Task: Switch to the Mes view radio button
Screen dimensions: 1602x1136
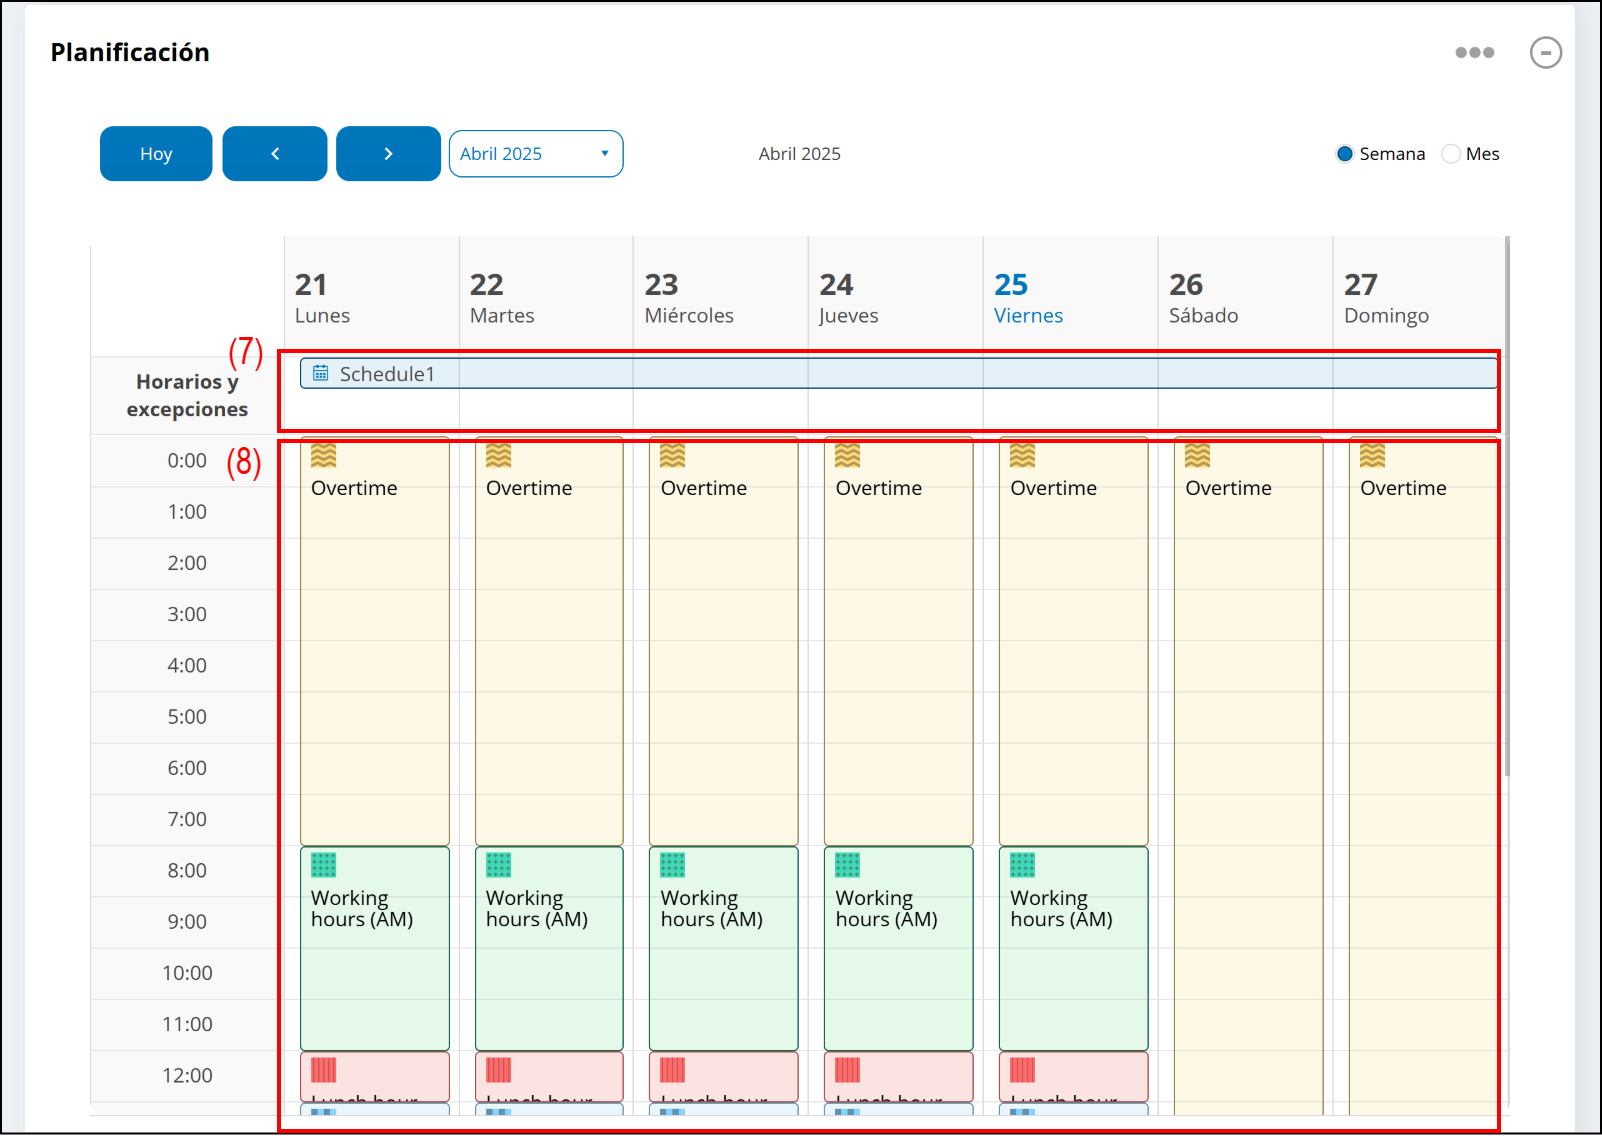Action: point(1451,154)
